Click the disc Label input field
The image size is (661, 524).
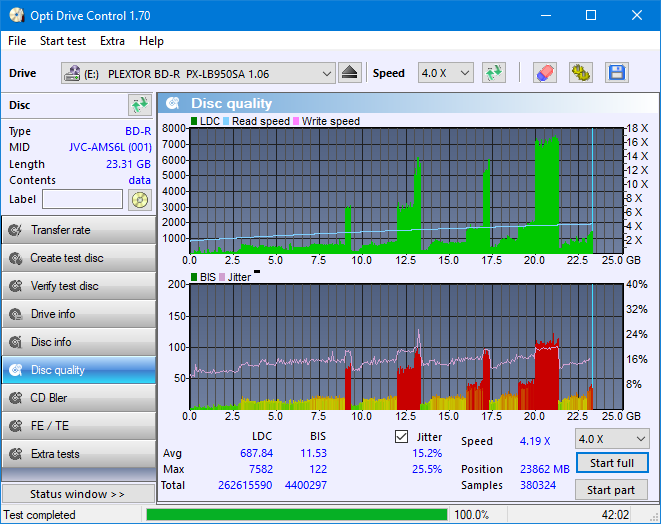click(x=82, y=199)
